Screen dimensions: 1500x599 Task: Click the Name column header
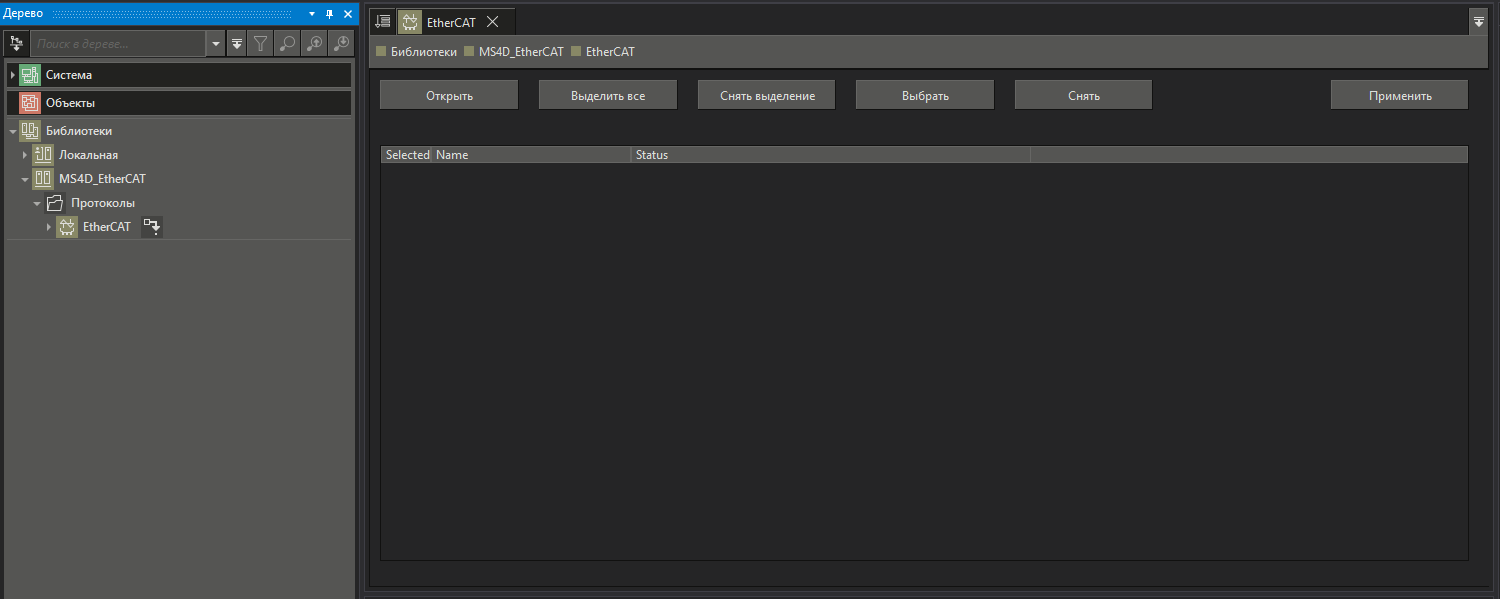point(532,155)
